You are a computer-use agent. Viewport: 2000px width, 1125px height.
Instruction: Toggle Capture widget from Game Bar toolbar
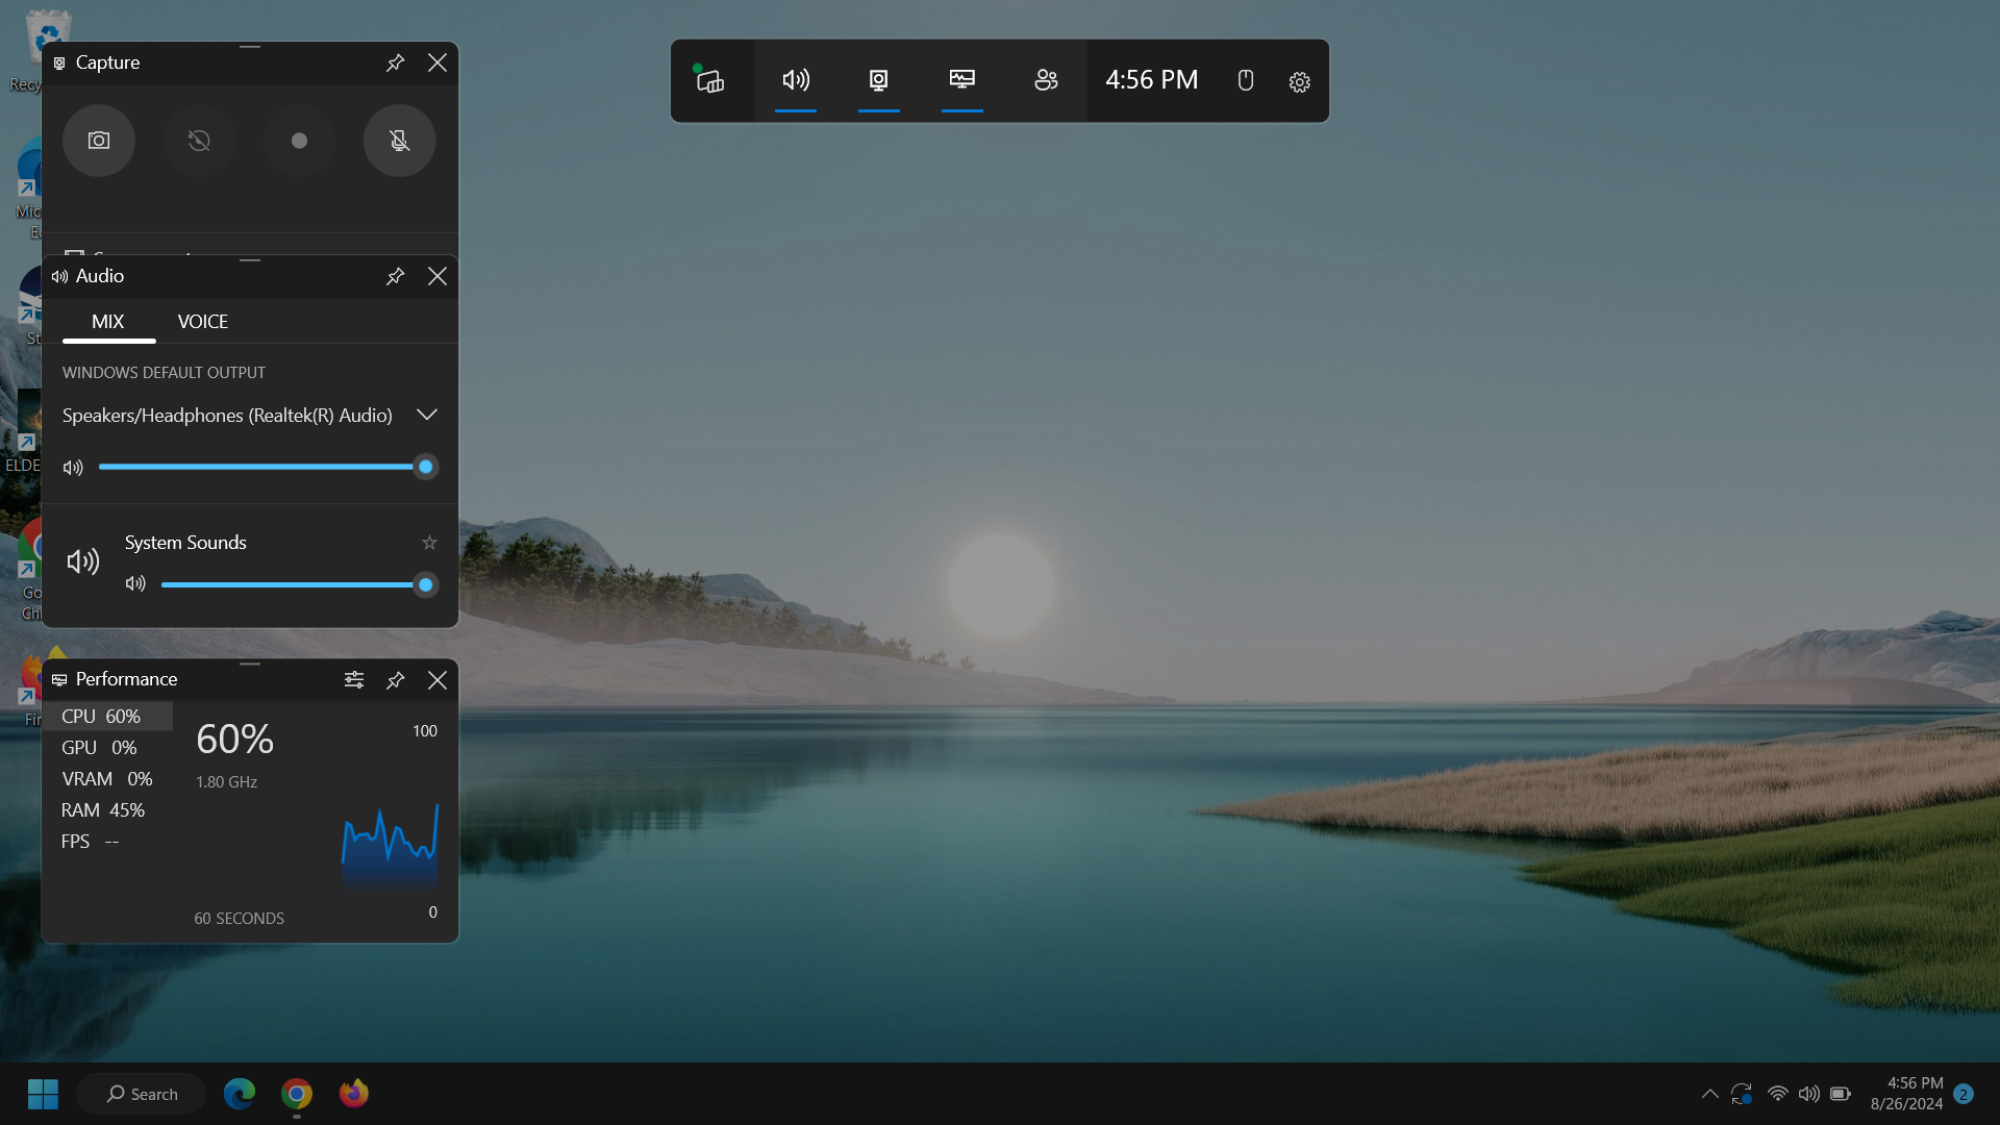tap(878, 81)
